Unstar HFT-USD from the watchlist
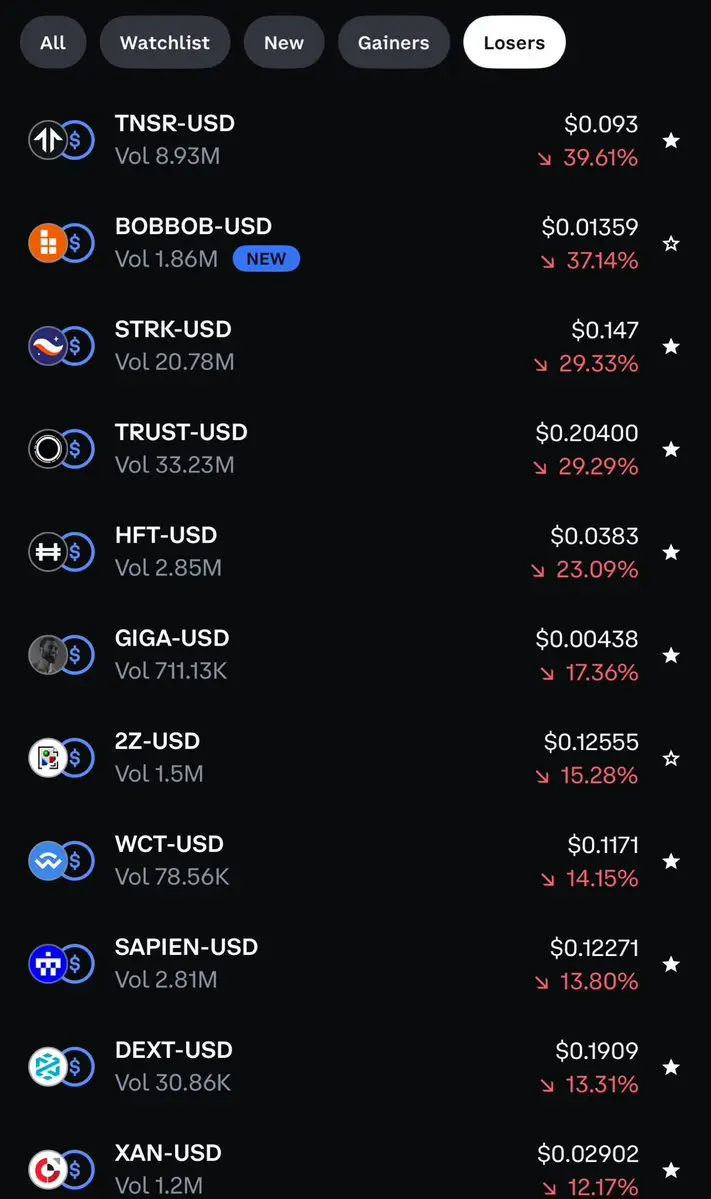This screenshot has height=1199, width=711. (x=671, y=553)
